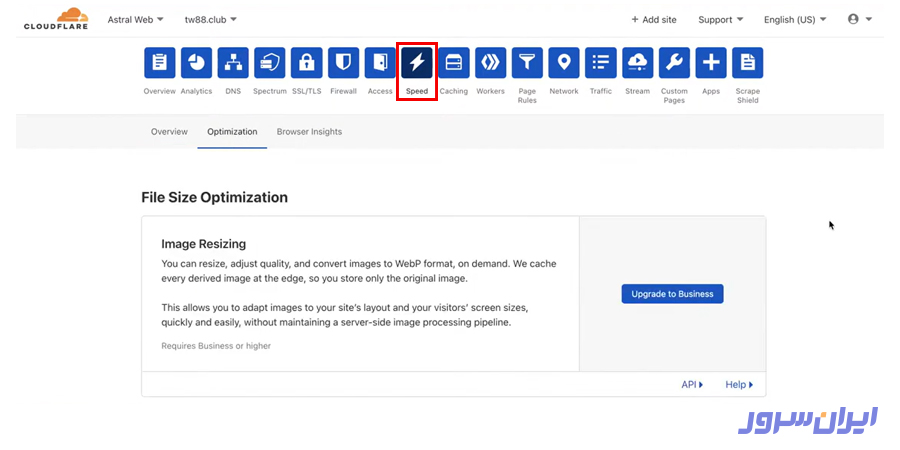Expand the Astral Web account dropdown
This screenshot has width=900, height=450.
point(137,19)
